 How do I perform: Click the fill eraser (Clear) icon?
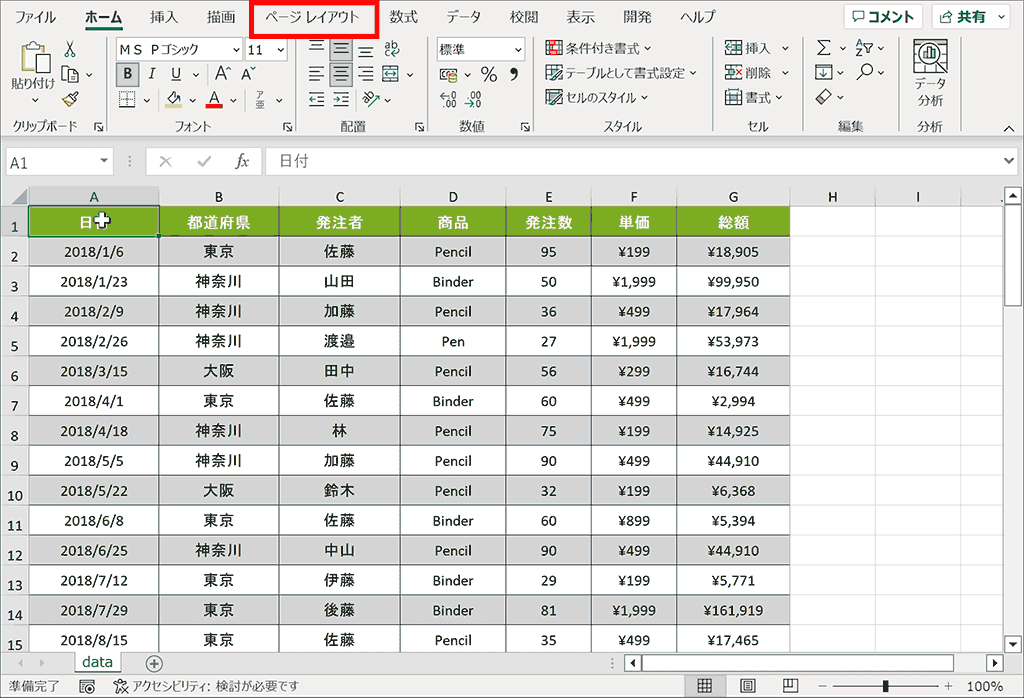(824, 96)
